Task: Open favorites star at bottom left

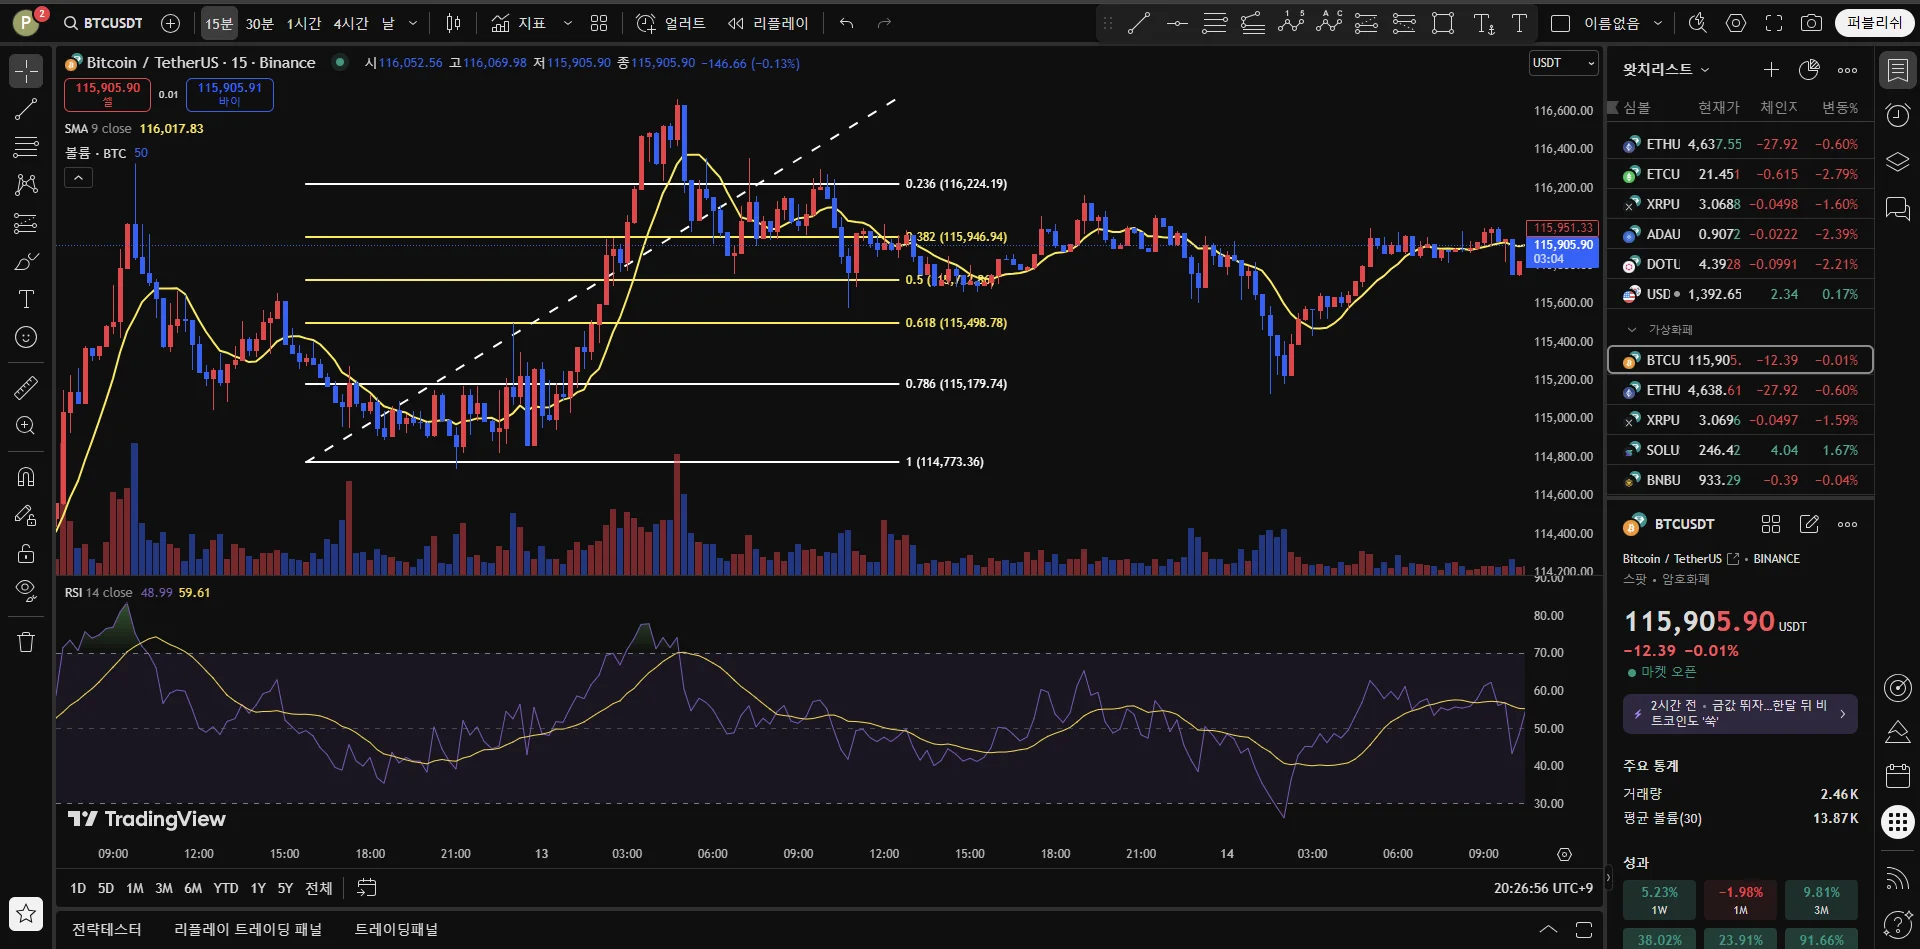Action: [x=26, y=913]
